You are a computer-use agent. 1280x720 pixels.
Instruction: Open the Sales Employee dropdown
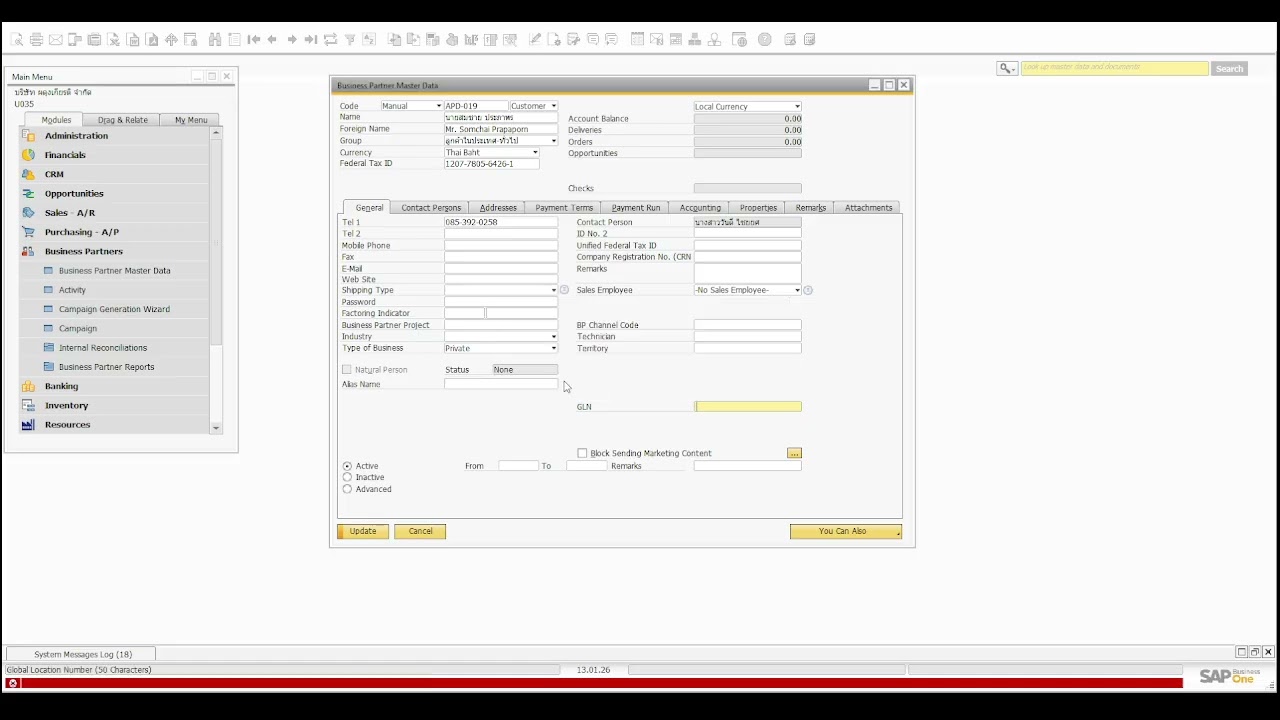(797, 290)
